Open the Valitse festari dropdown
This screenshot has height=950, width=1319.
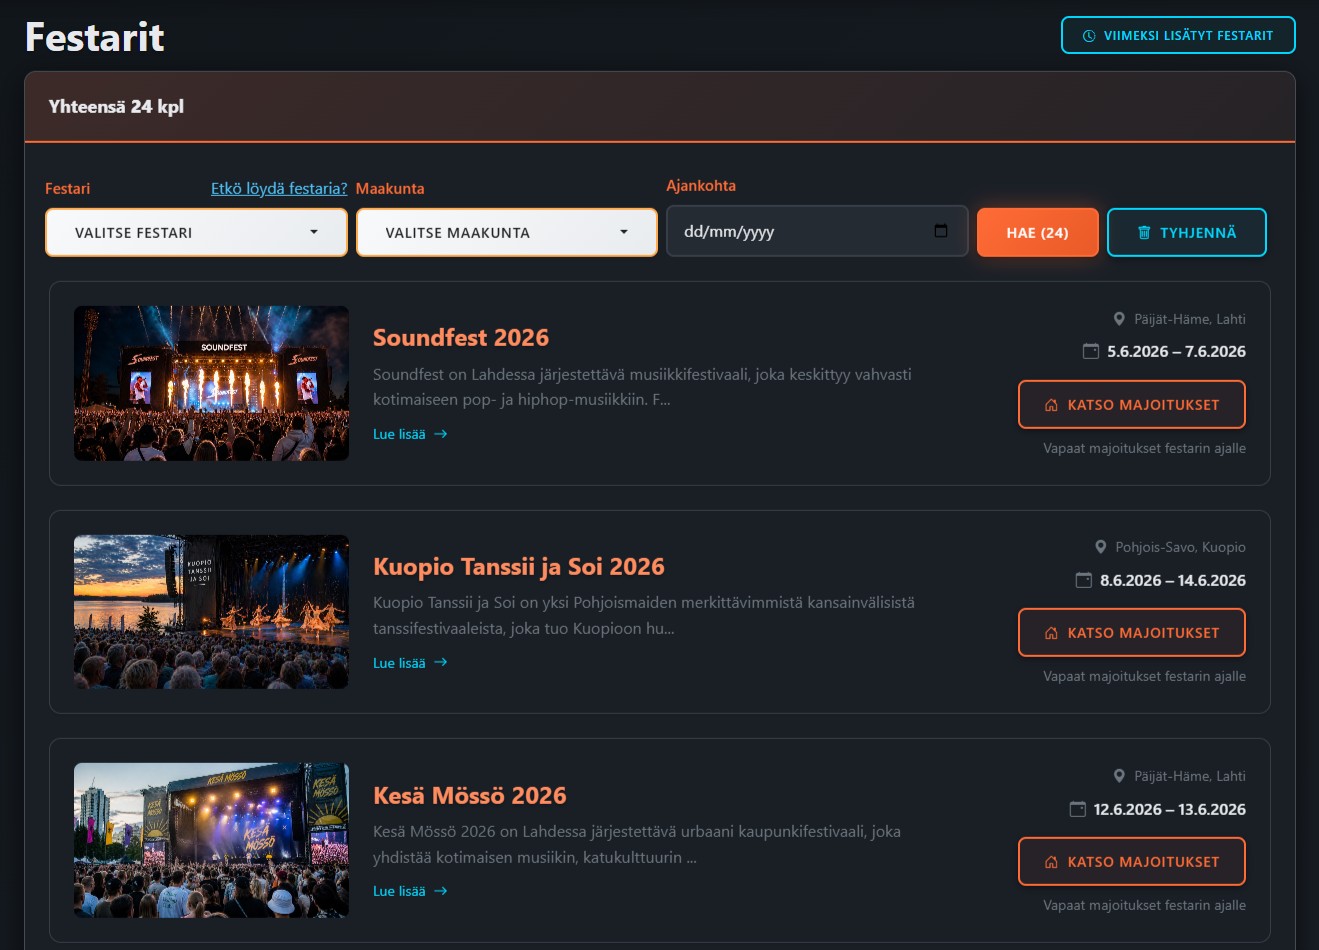[196, 232]
